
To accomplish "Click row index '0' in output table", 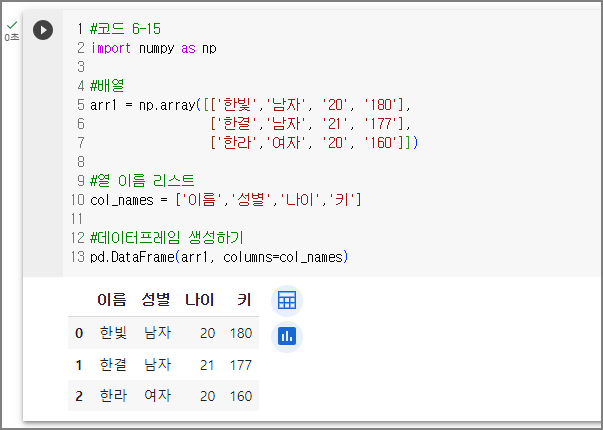I will tap(79, 333).
